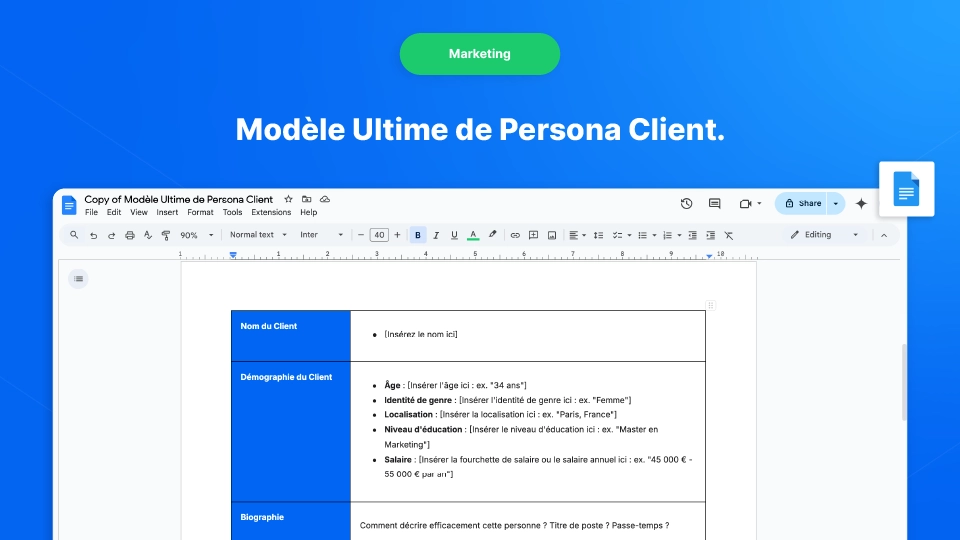Open version history clock icon
The height and width of the screenshot is (540, 960).
click(x=686, y=203)
